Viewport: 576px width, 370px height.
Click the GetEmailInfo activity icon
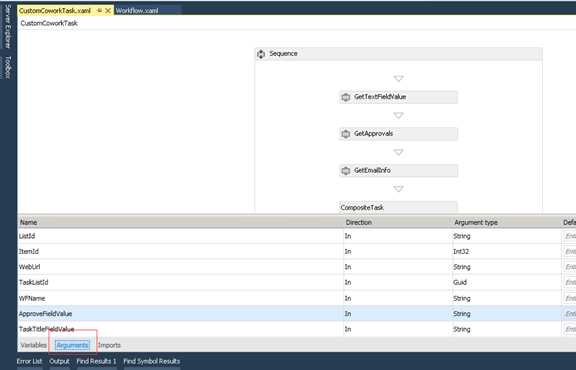(x=345, y=170)
